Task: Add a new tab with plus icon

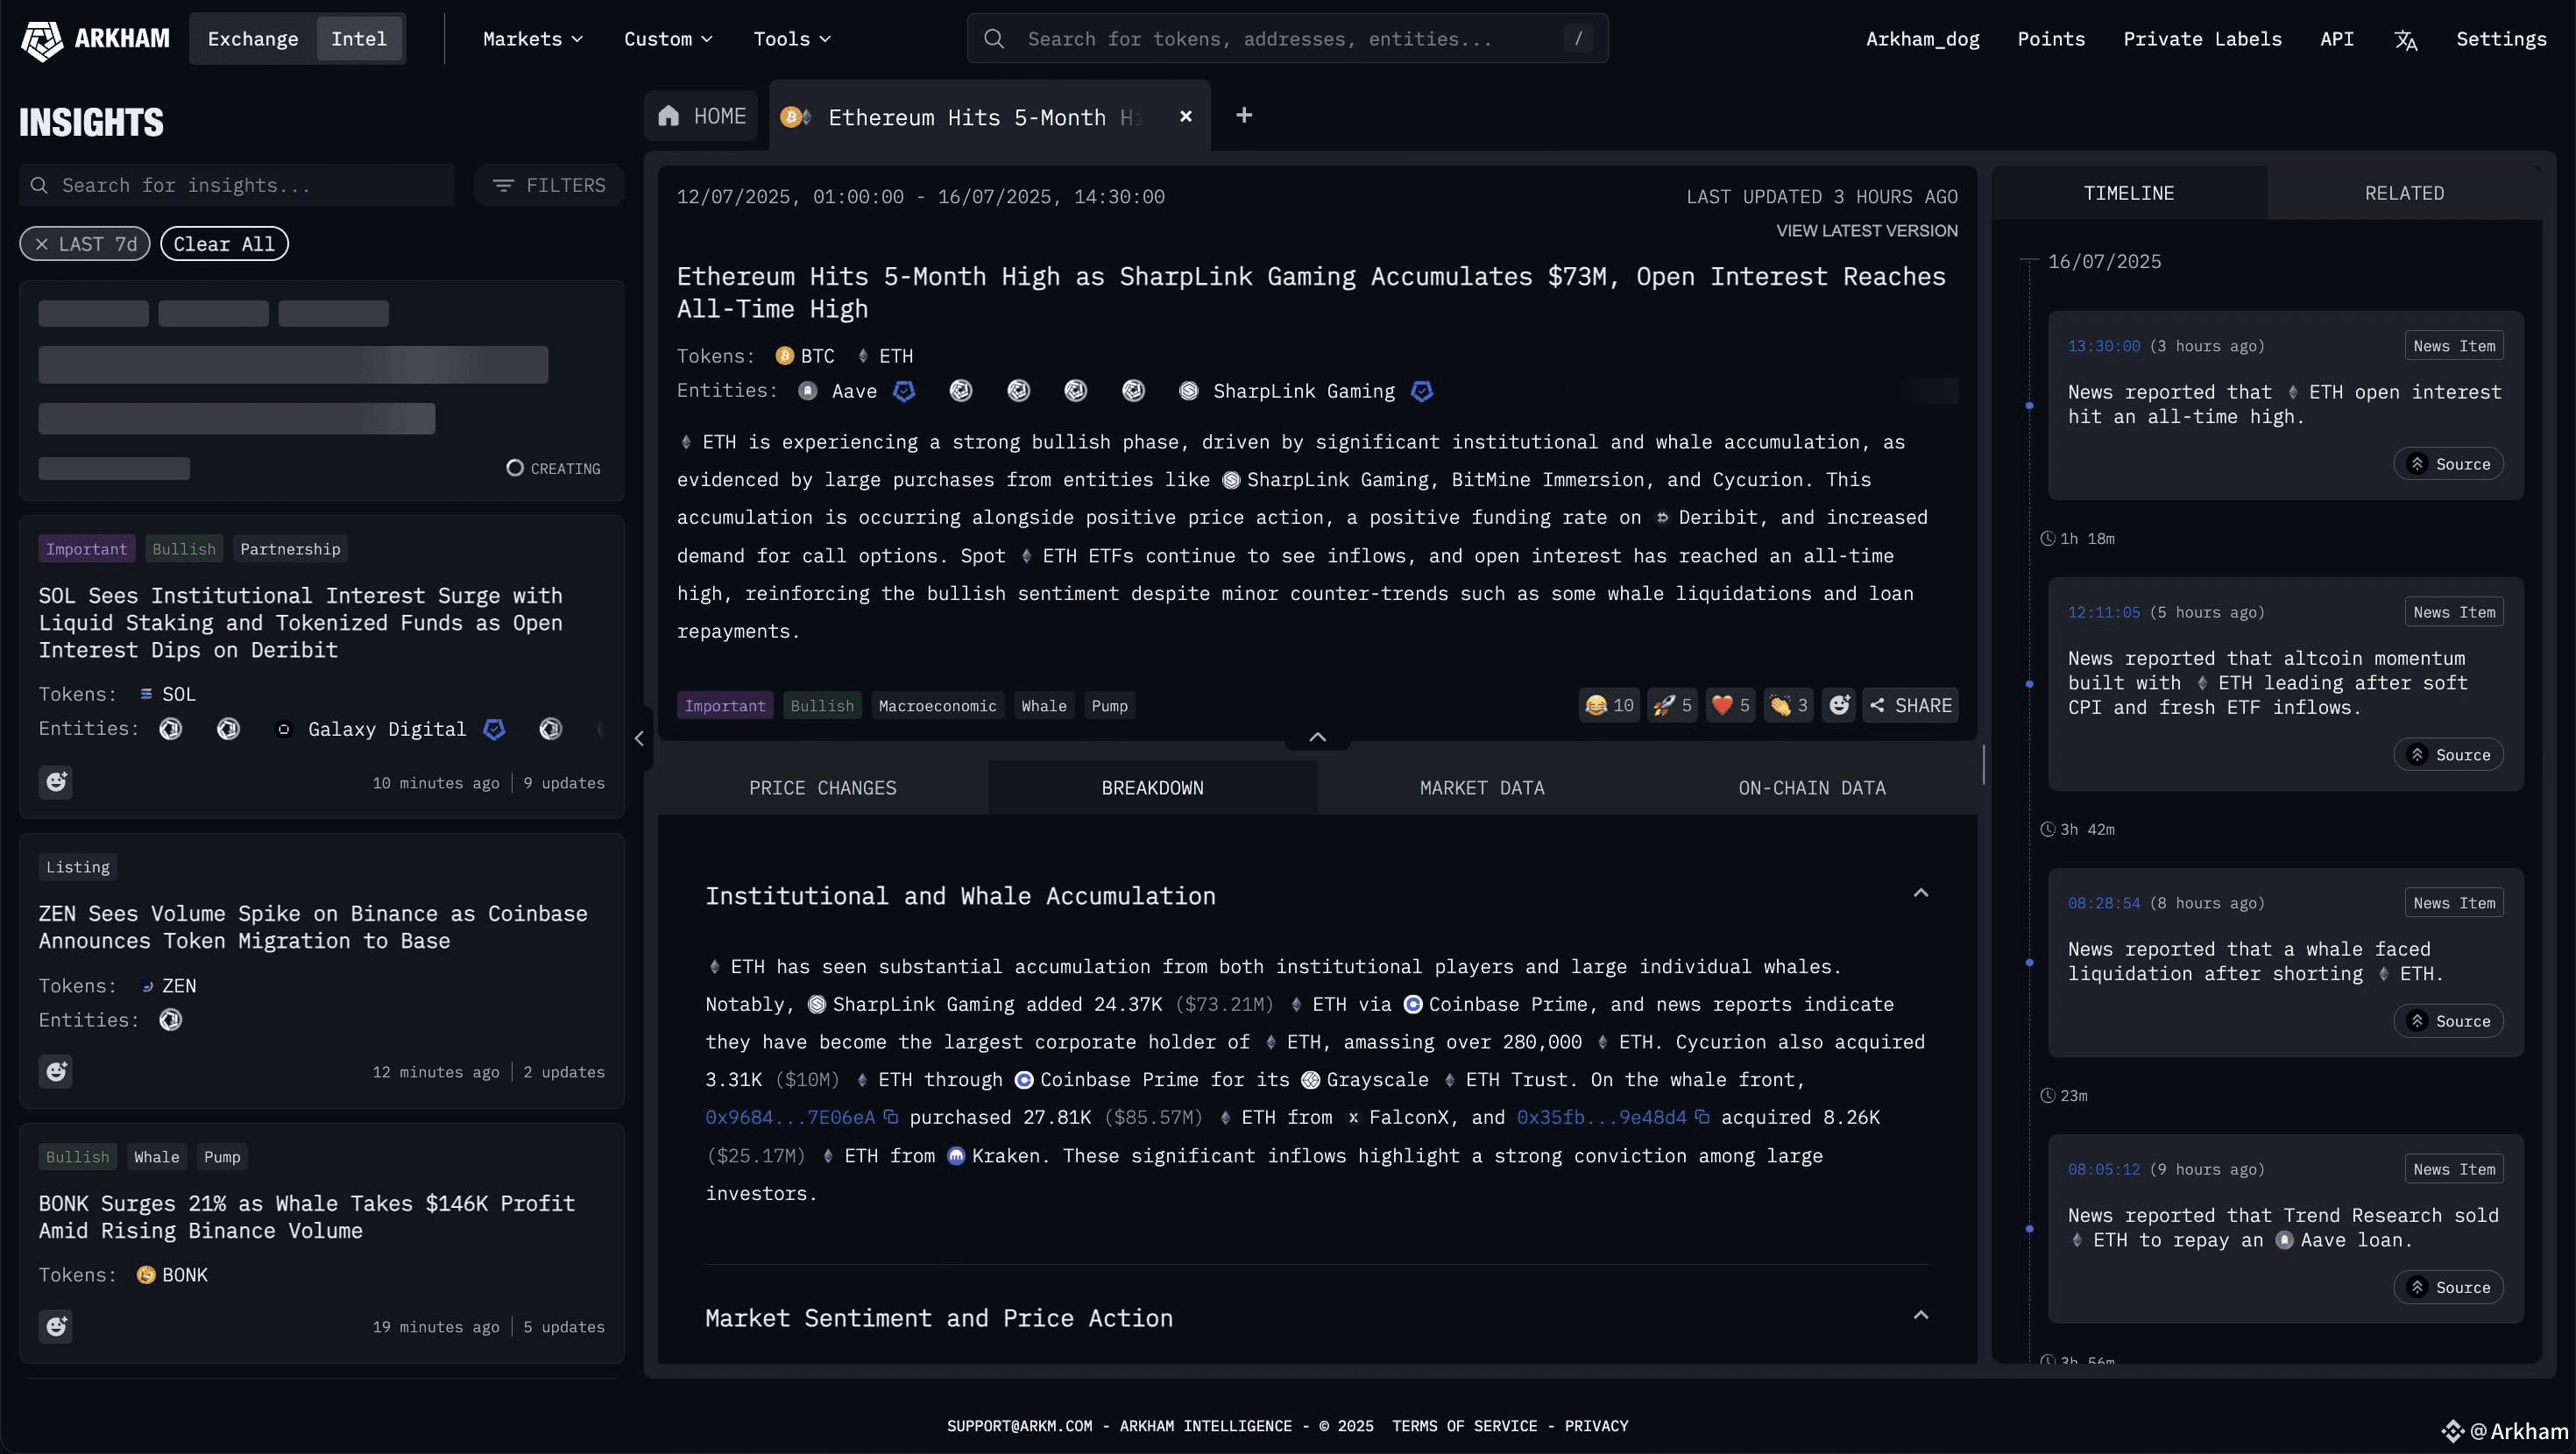Action: (1244, 115)
